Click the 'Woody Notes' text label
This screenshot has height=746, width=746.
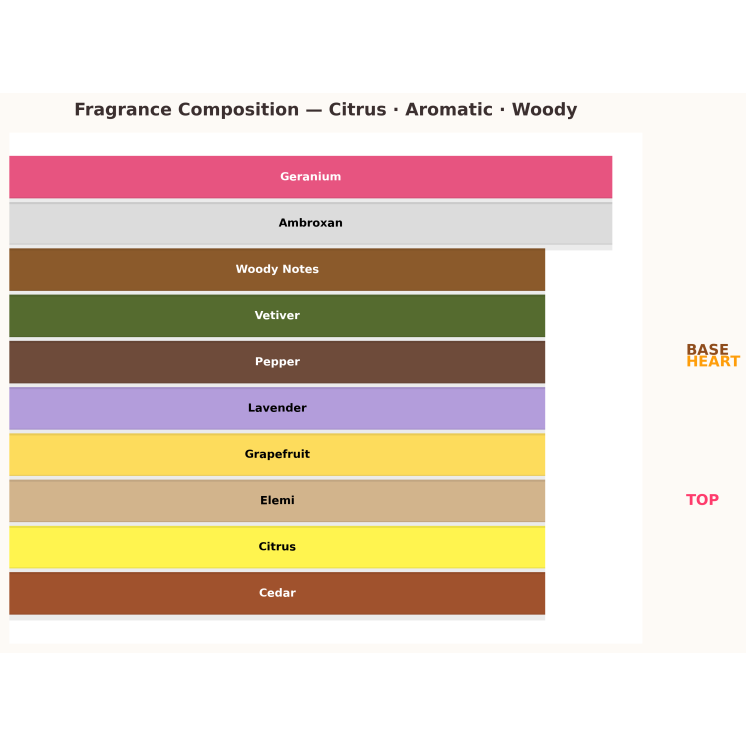pyautogui.click(x=277, y=269)
